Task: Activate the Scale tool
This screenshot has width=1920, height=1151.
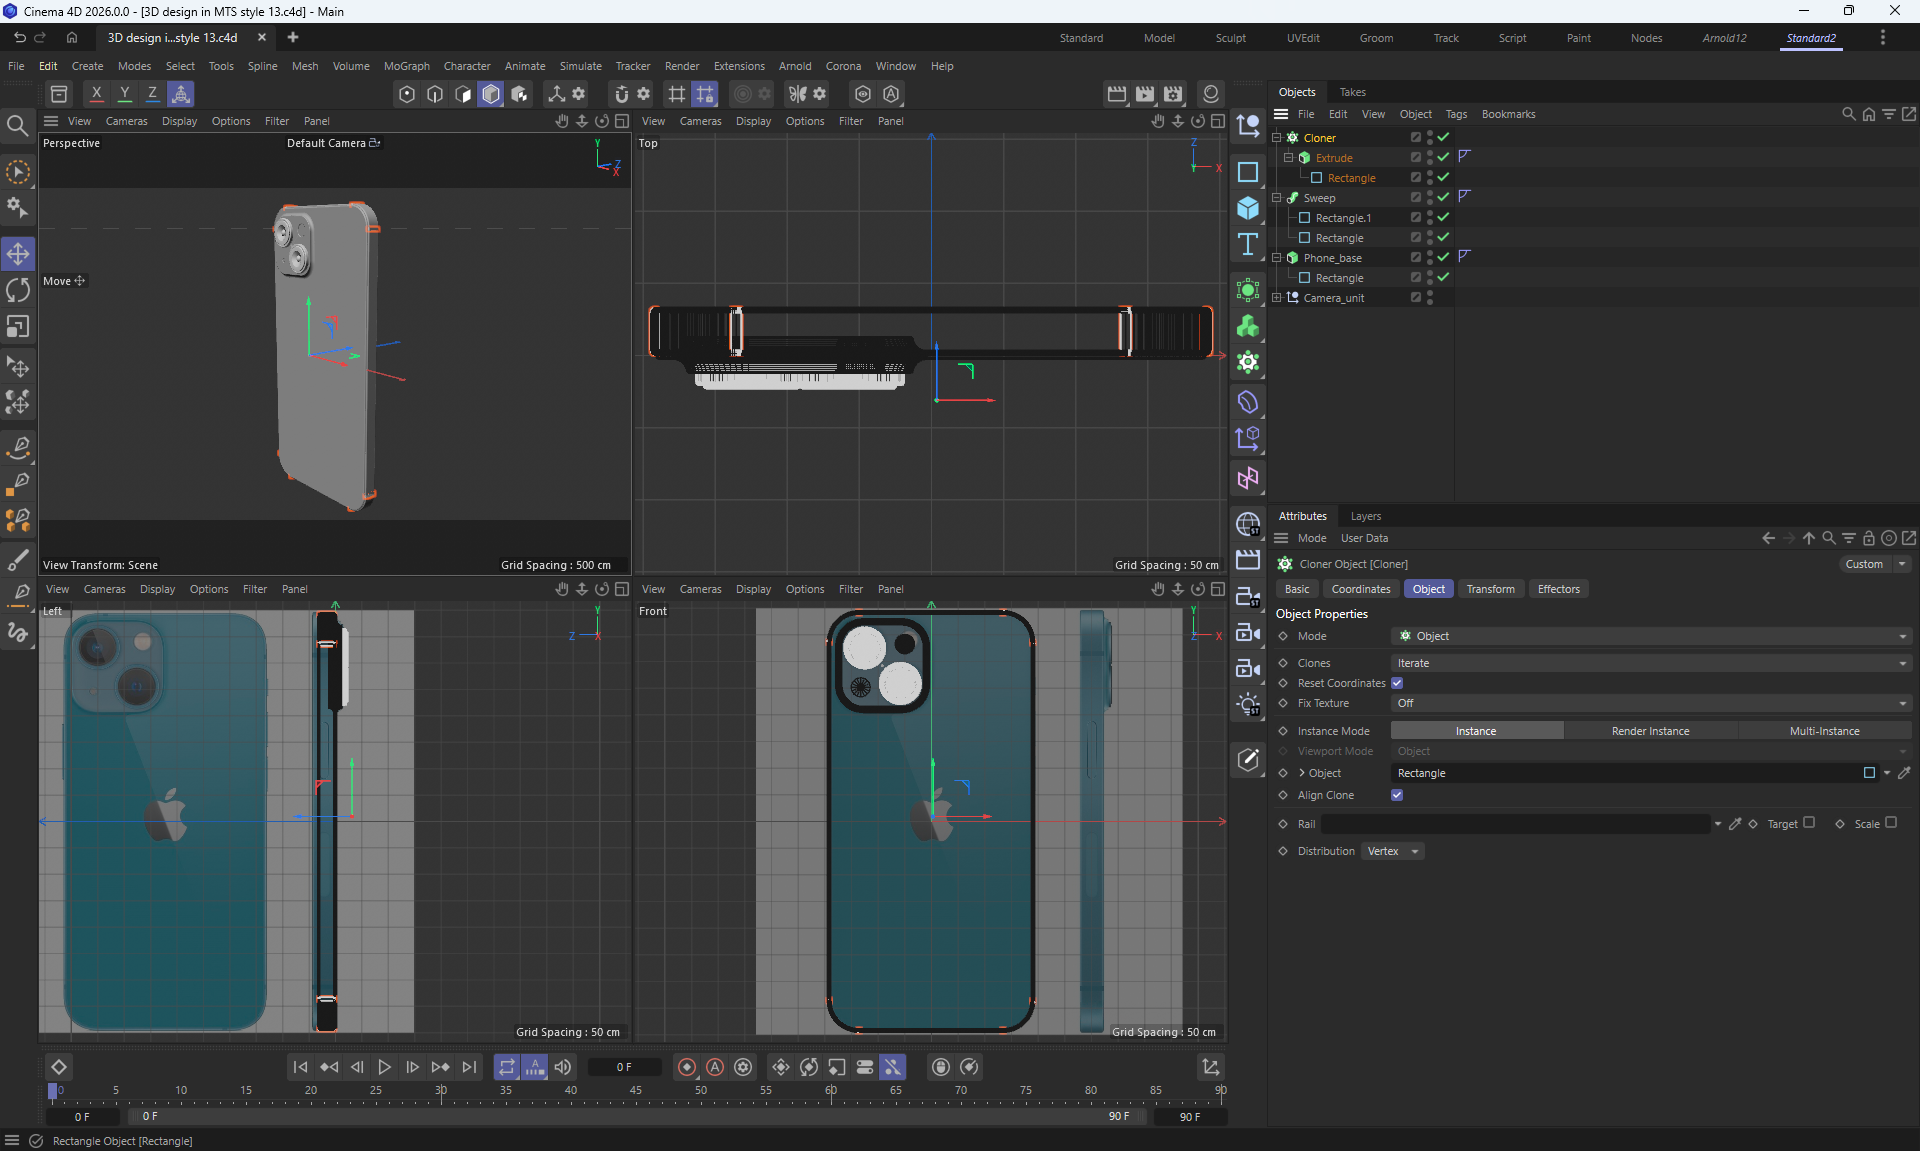Action: click(18, 327)
